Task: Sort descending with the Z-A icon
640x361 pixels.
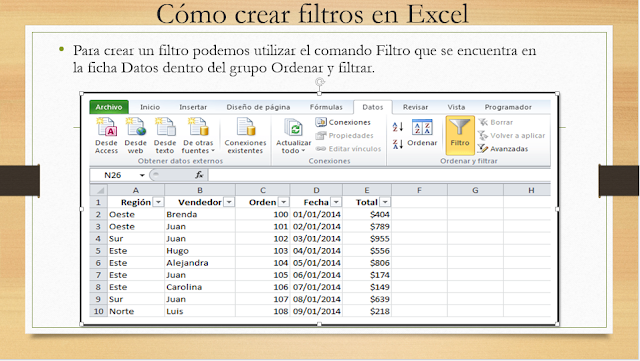Action: coord(398,144)
